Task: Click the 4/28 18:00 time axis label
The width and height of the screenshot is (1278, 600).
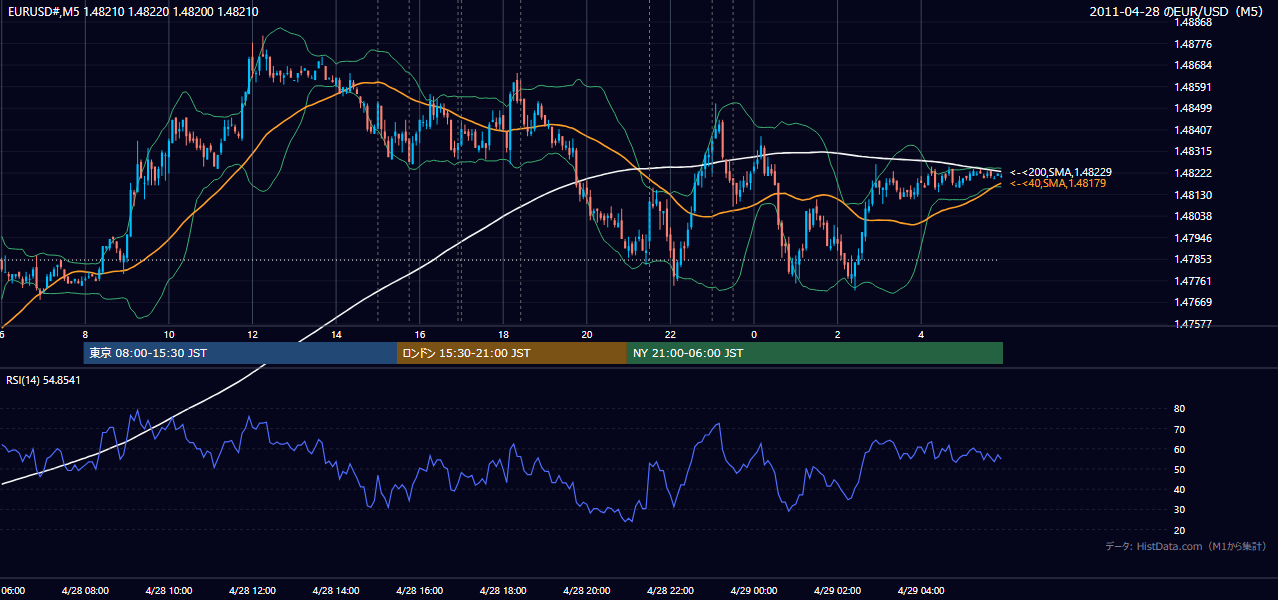Action: (503, 590)
